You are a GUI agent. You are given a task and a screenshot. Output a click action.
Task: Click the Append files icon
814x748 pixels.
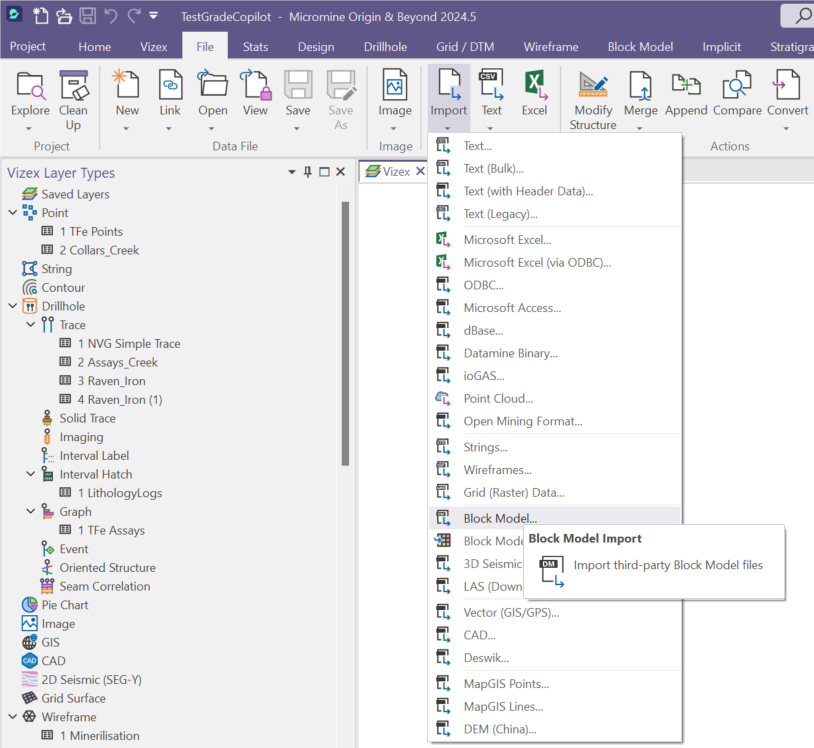point(686,88)
